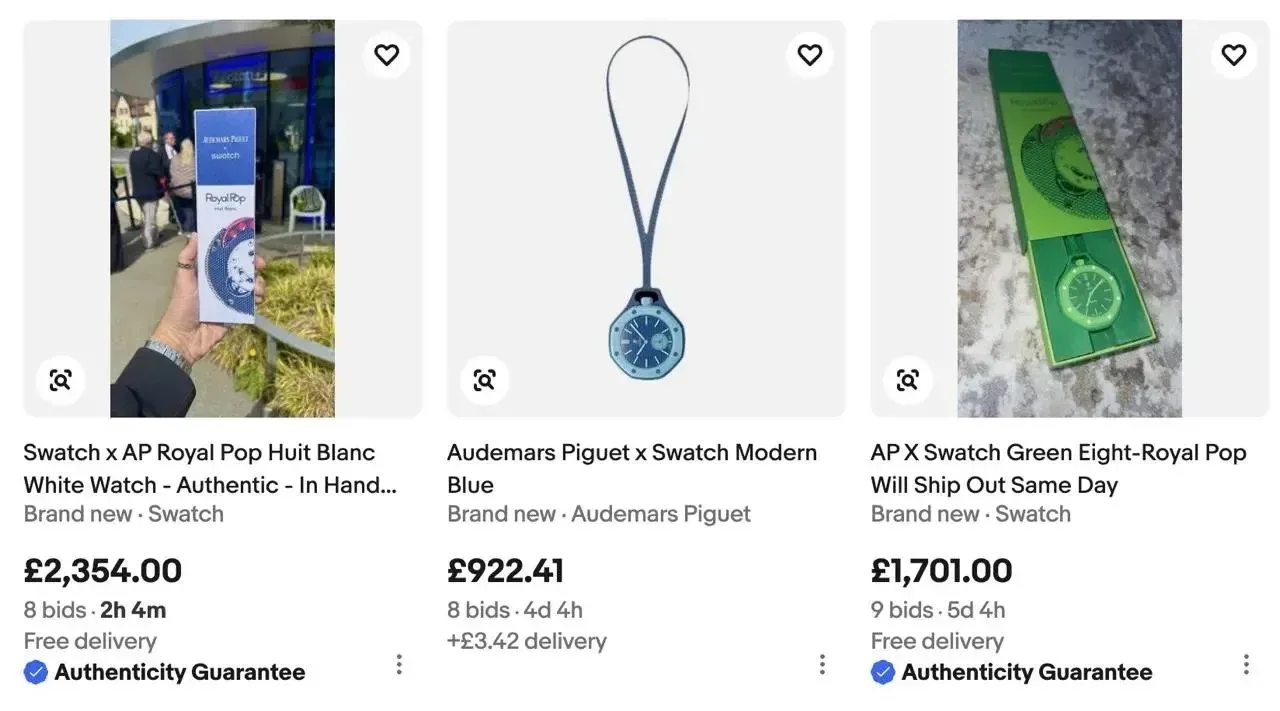Viewport: 1280px width, 711px height.
Task: Open three-dot menu for £922.41 listing
Action: (822, 664)
